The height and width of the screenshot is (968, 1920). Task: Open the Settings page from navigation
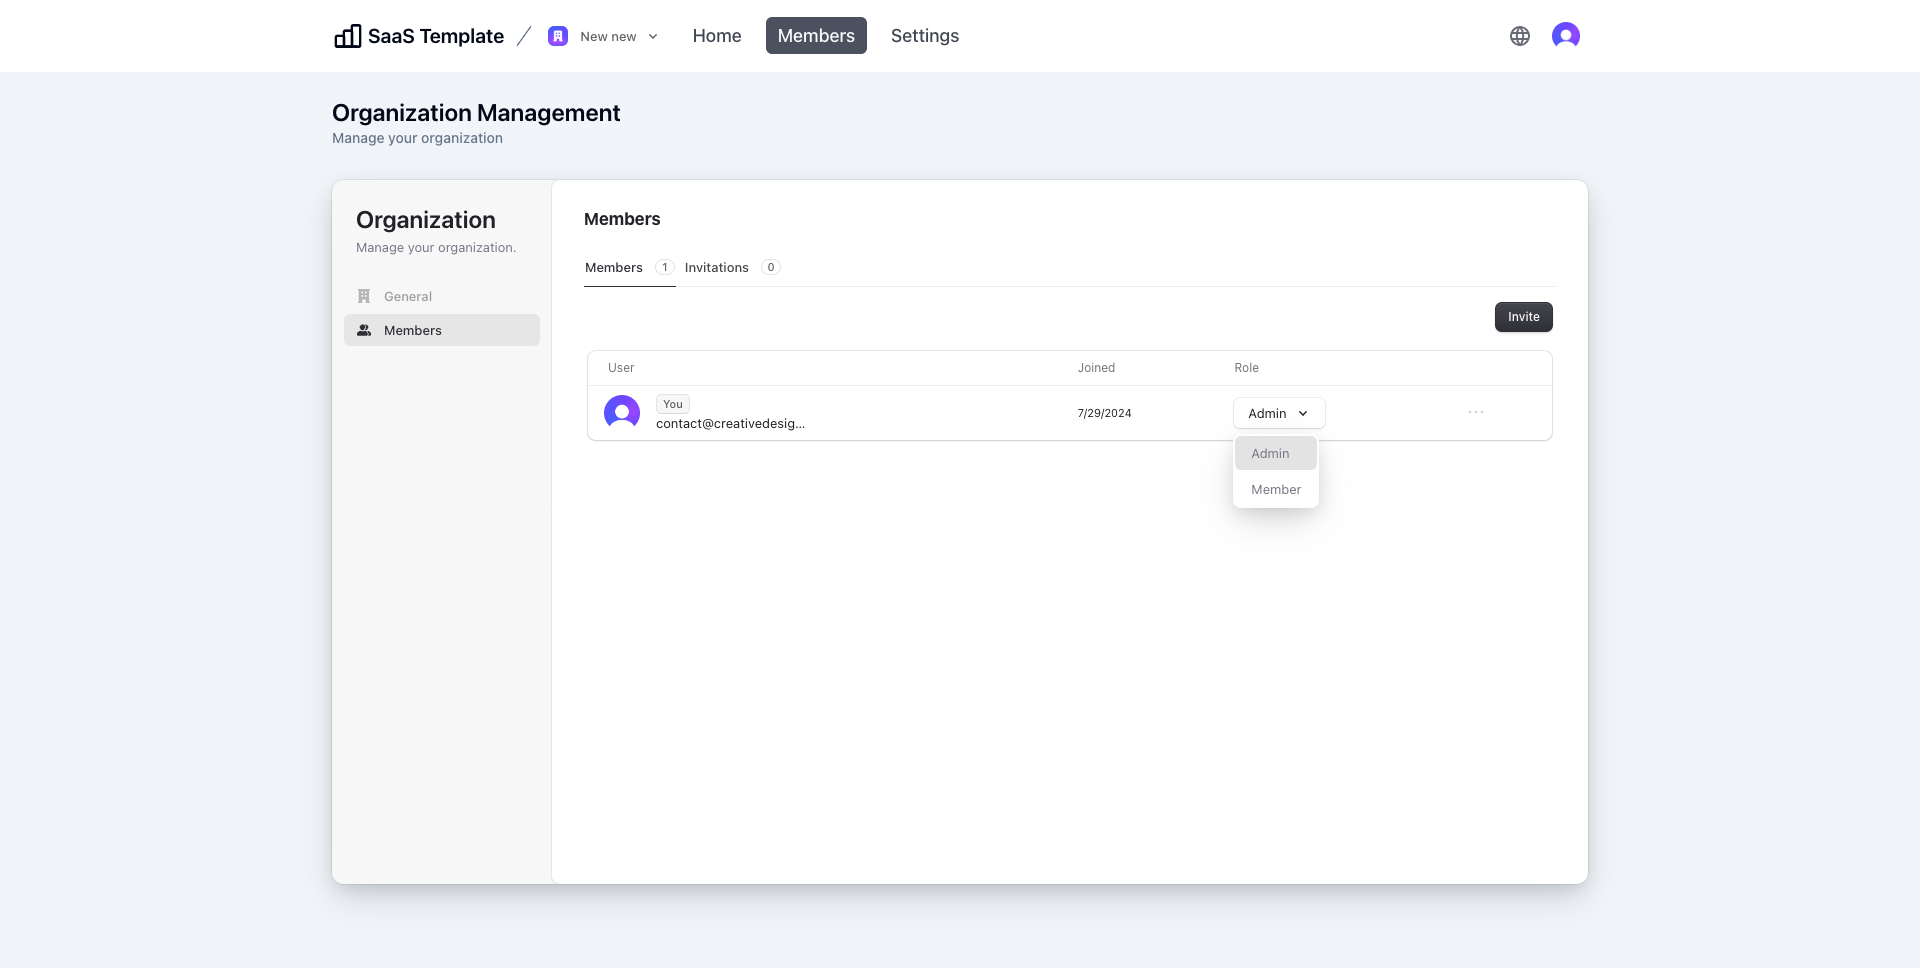pos(924,35)
